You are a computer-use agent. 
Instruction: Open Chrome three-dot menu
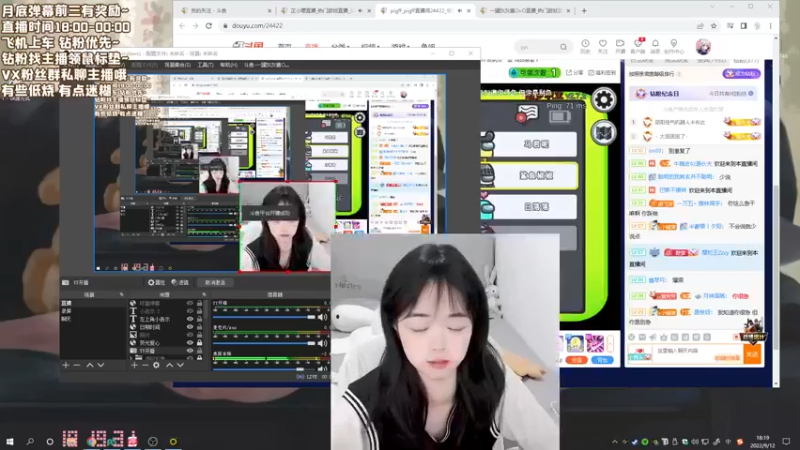pyautogui.click(x=770, y=26)
